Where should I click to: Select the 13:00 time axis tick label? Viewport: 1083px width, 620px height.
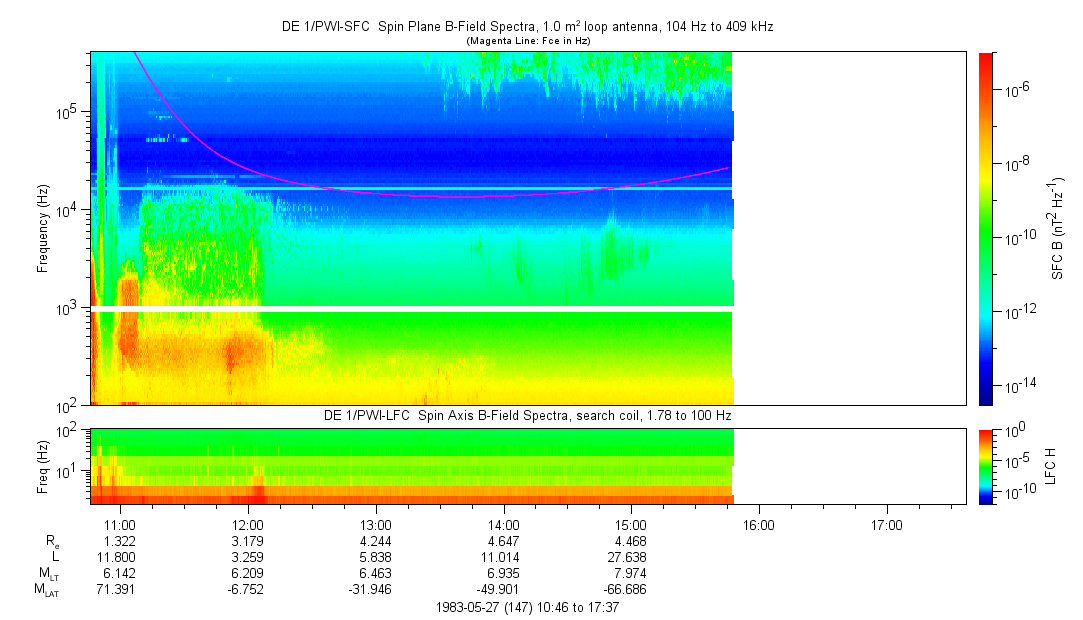pyautogui.click(x=375, y=525)
